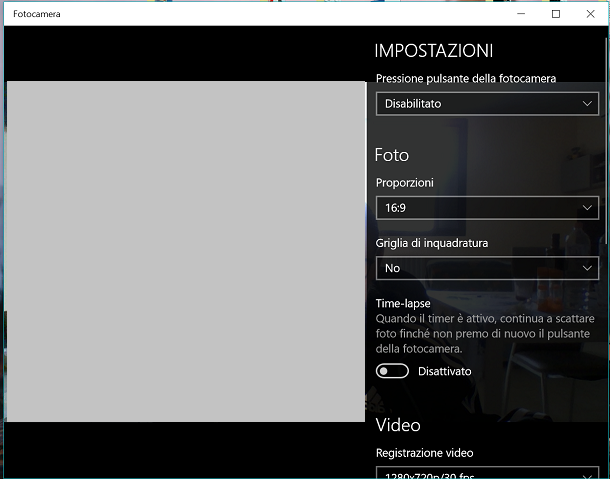Click the Video section heading
The height and width of the screenshot is (479, 610).
[x=398, y=425]
